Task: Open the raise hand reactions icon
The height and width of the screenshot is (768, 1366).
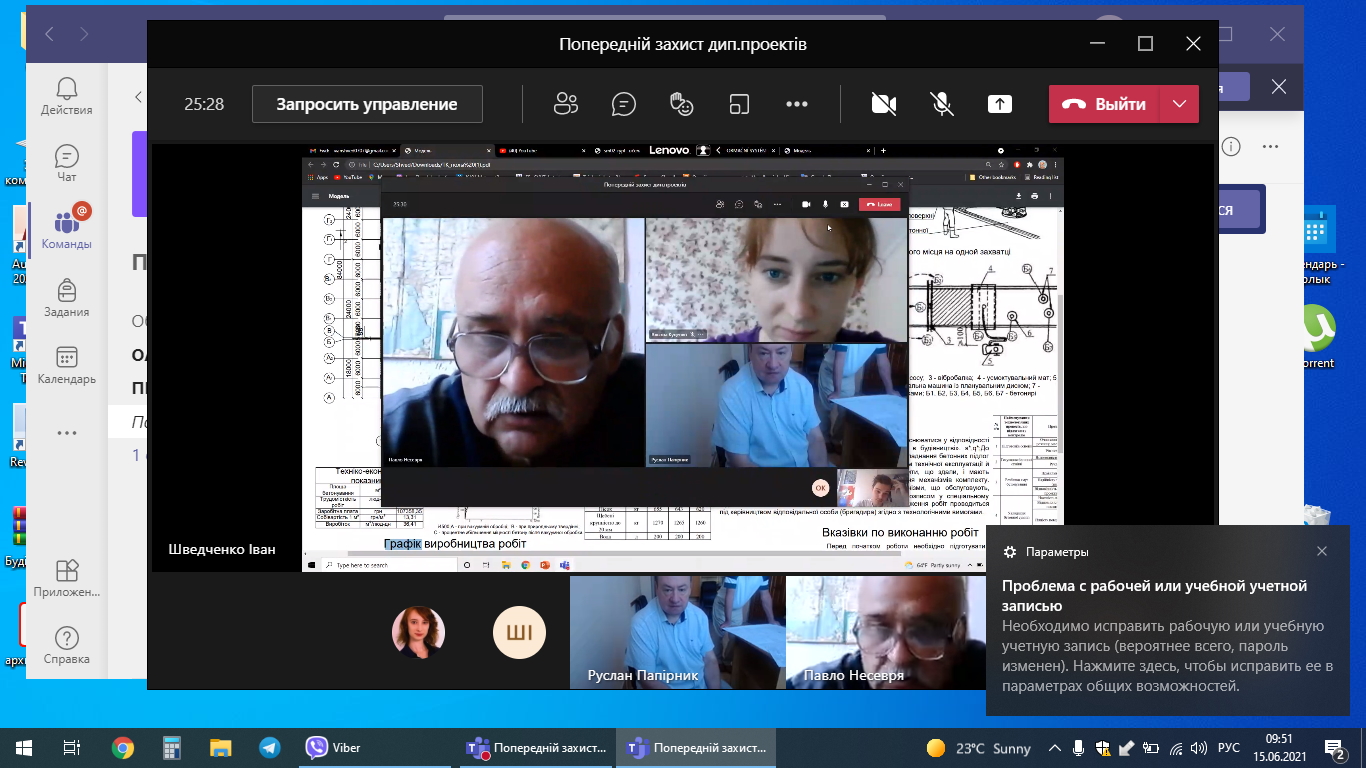Action: [x=681, y=104]
